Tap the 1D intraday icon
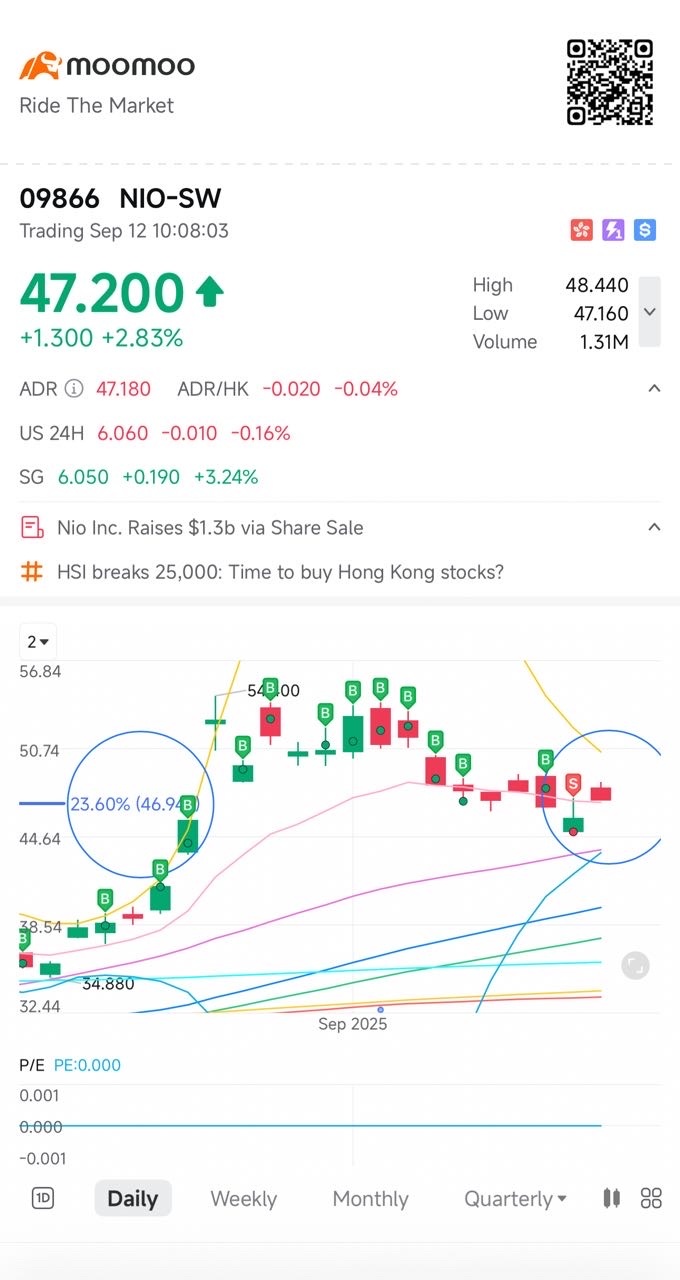 pos(43,1198)
